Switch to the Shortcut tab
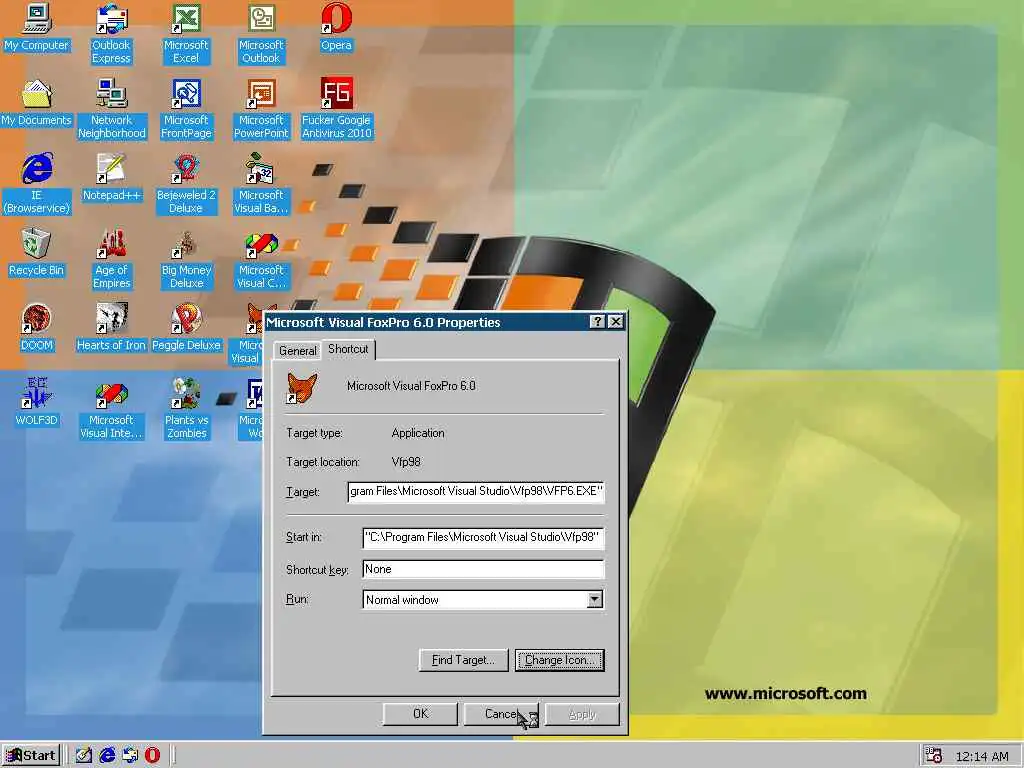1024x768 pixels. click(348, 349)
